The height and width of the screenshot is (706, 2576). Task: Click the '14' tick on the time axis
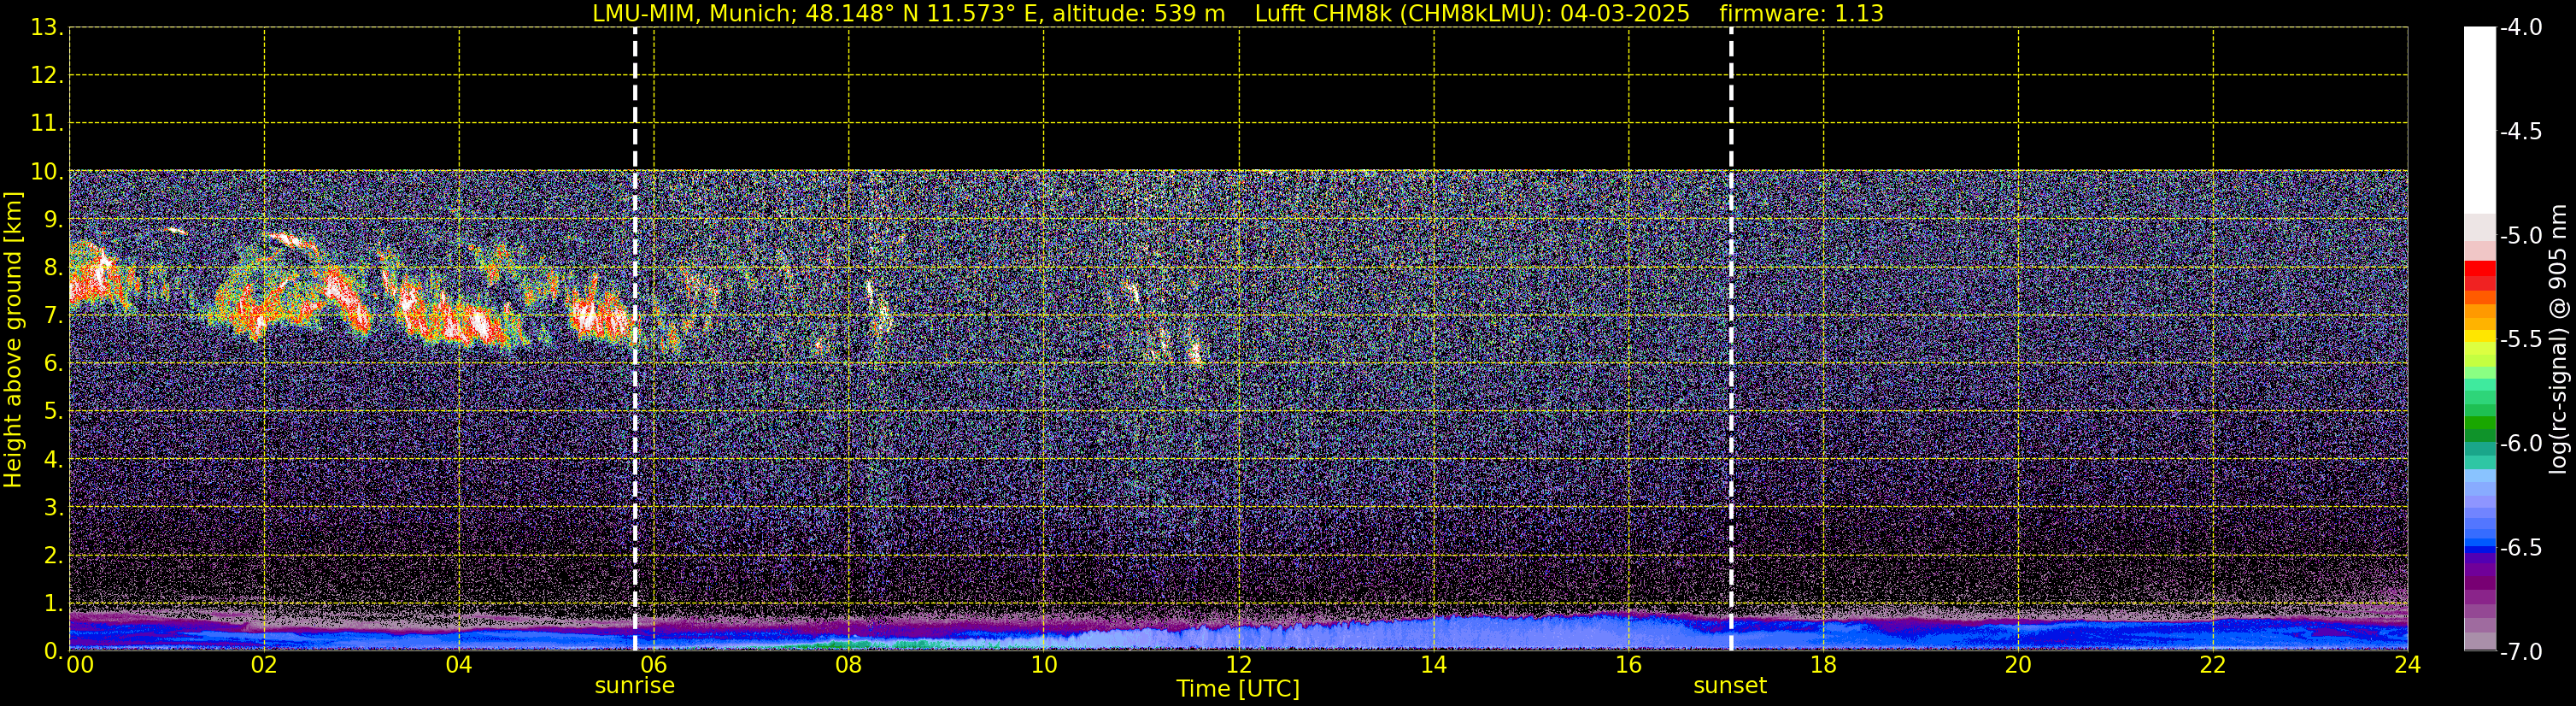click(x=1434, y=665)
